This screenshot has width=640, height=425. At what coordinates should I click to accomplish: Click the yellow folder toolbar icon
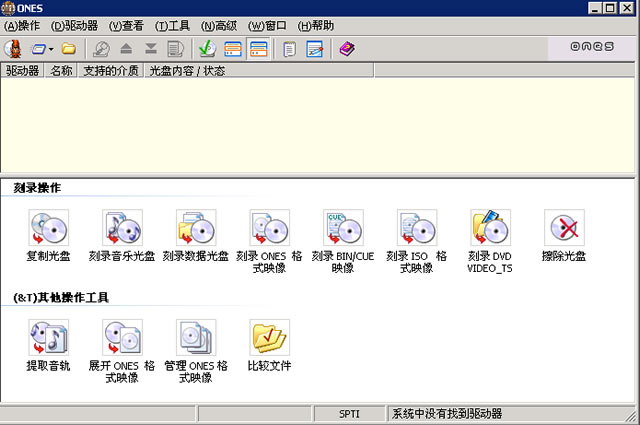tap(69, 49)
